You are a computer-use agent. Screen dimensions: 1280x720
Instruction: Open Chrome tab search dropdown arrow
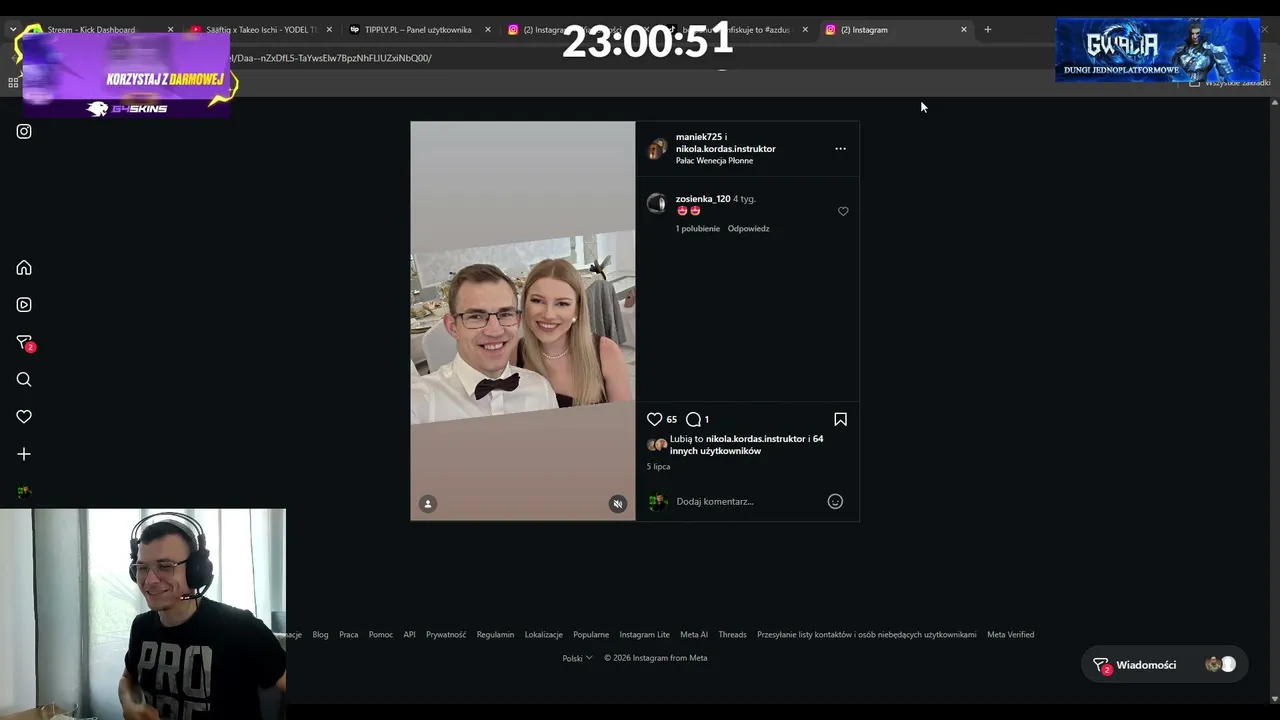[13, 29]
